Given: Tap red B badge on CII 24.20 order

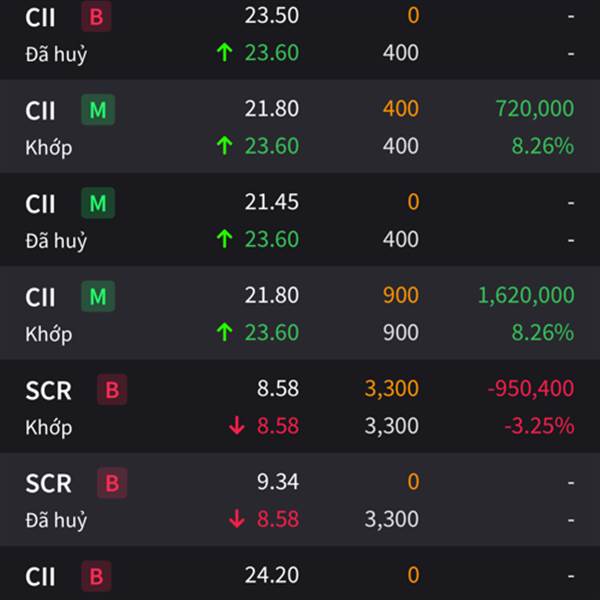Looking at the screenshot, I should 96,576.
